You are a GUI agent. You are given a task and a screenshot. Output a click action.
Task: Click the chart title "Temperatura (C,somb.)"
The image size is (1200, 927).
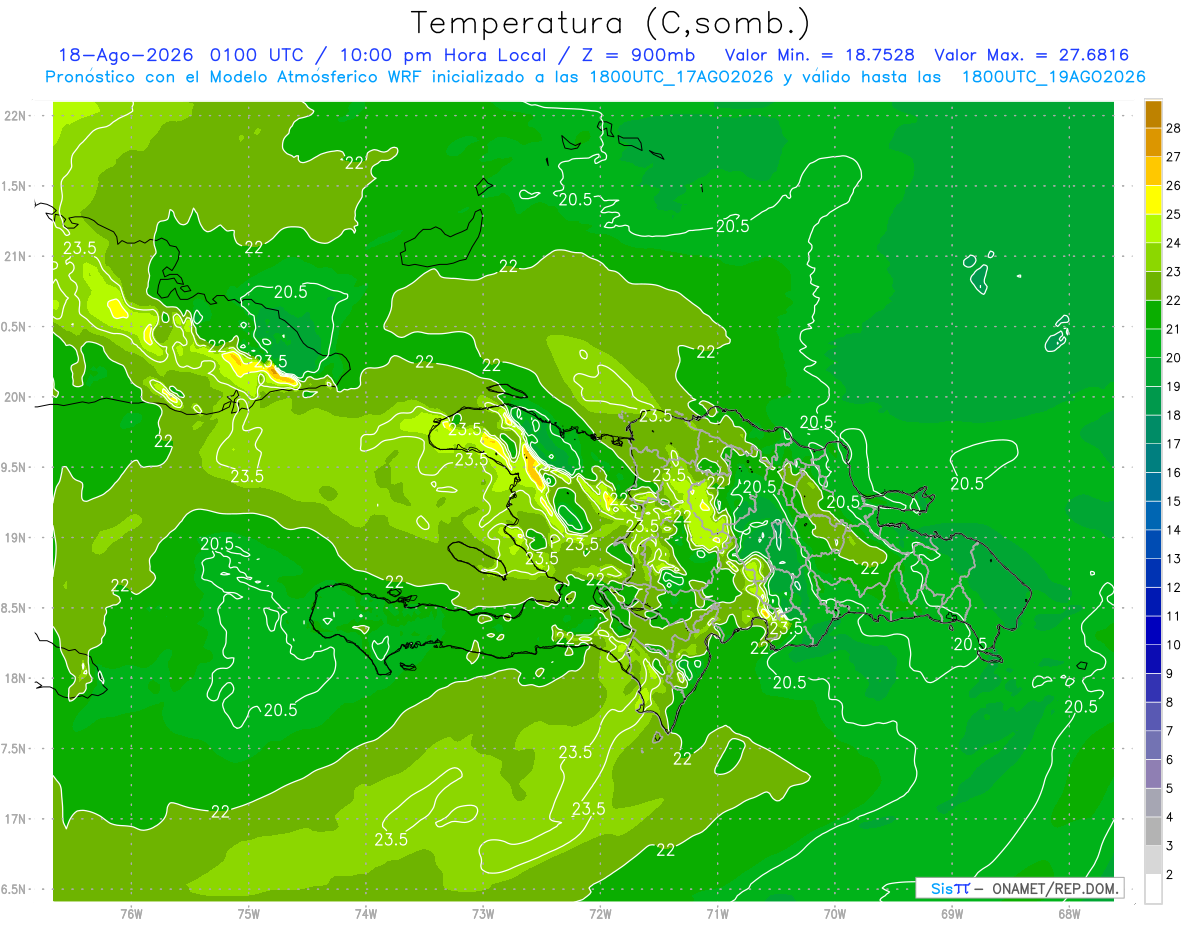[x=610, y=23]
